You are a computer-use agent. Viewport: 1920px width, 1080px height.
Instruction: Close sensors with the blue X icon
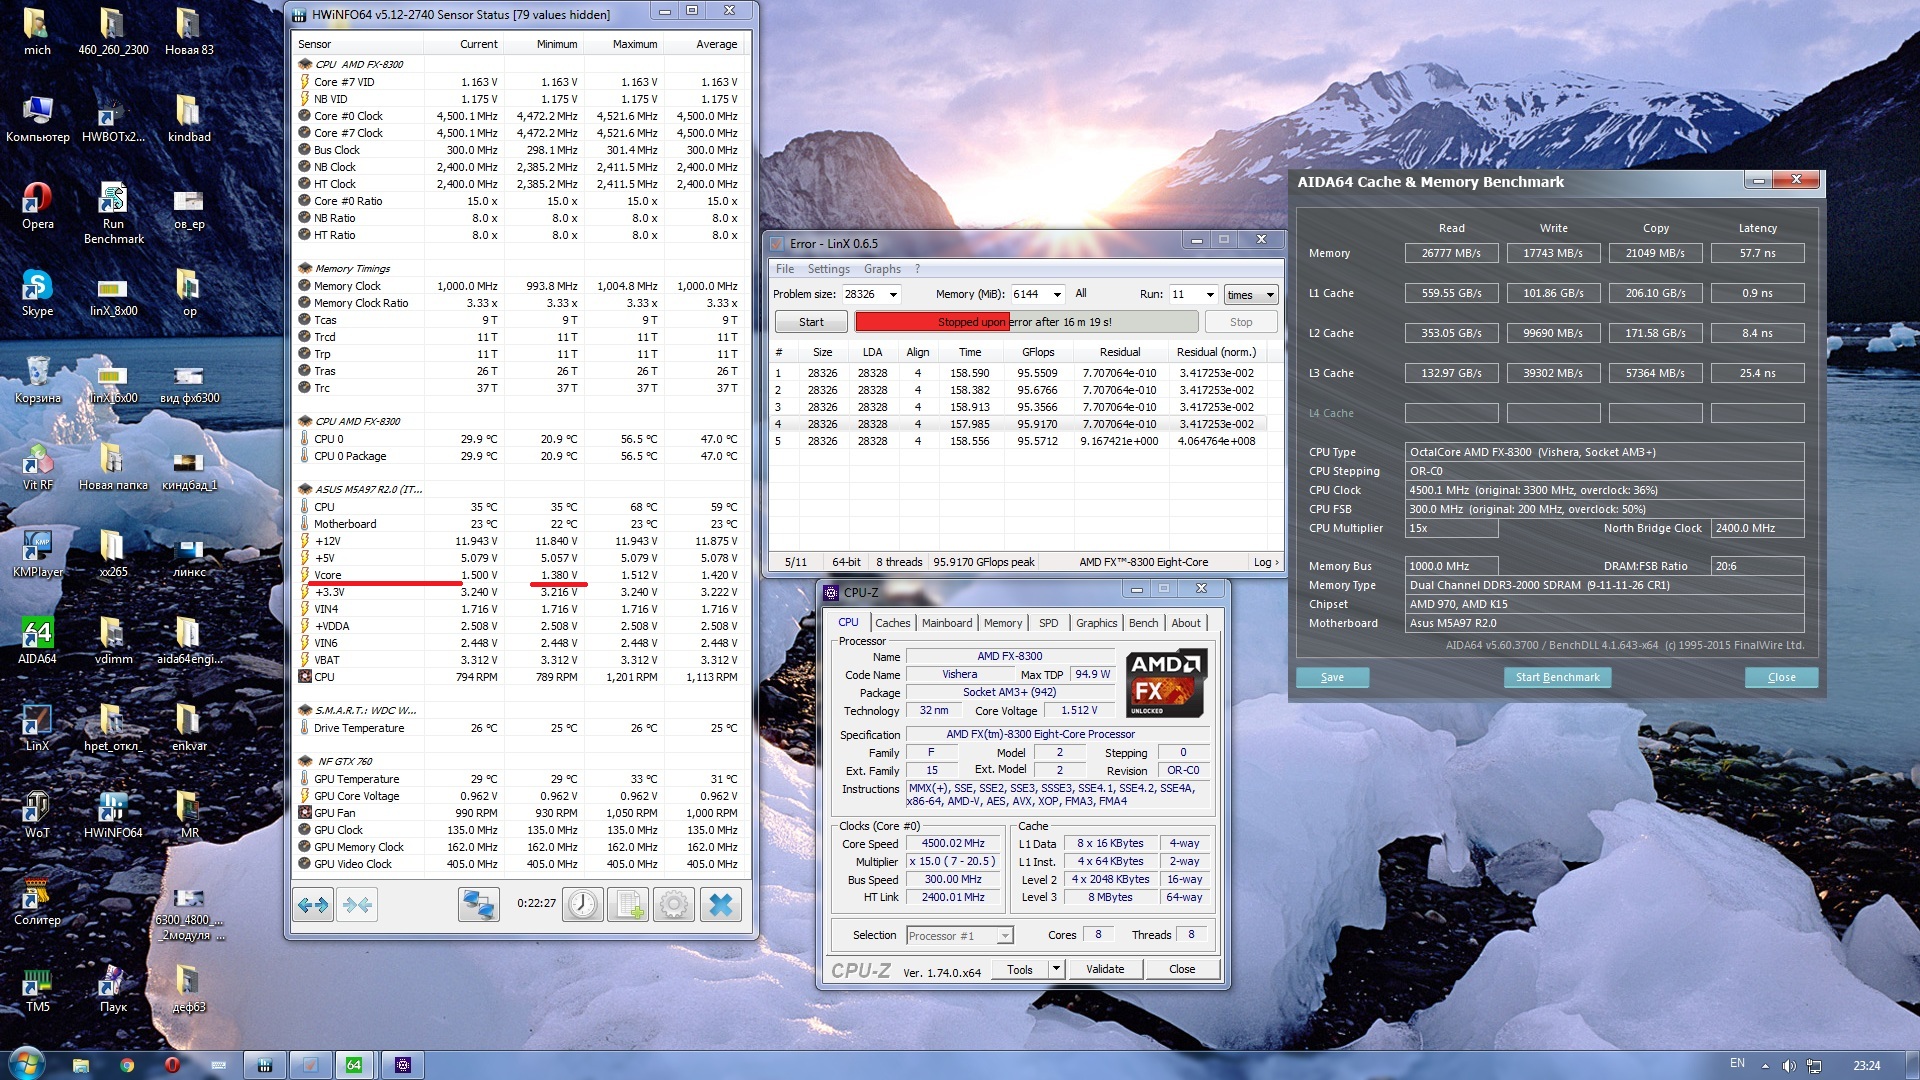(x=720, y=906)
